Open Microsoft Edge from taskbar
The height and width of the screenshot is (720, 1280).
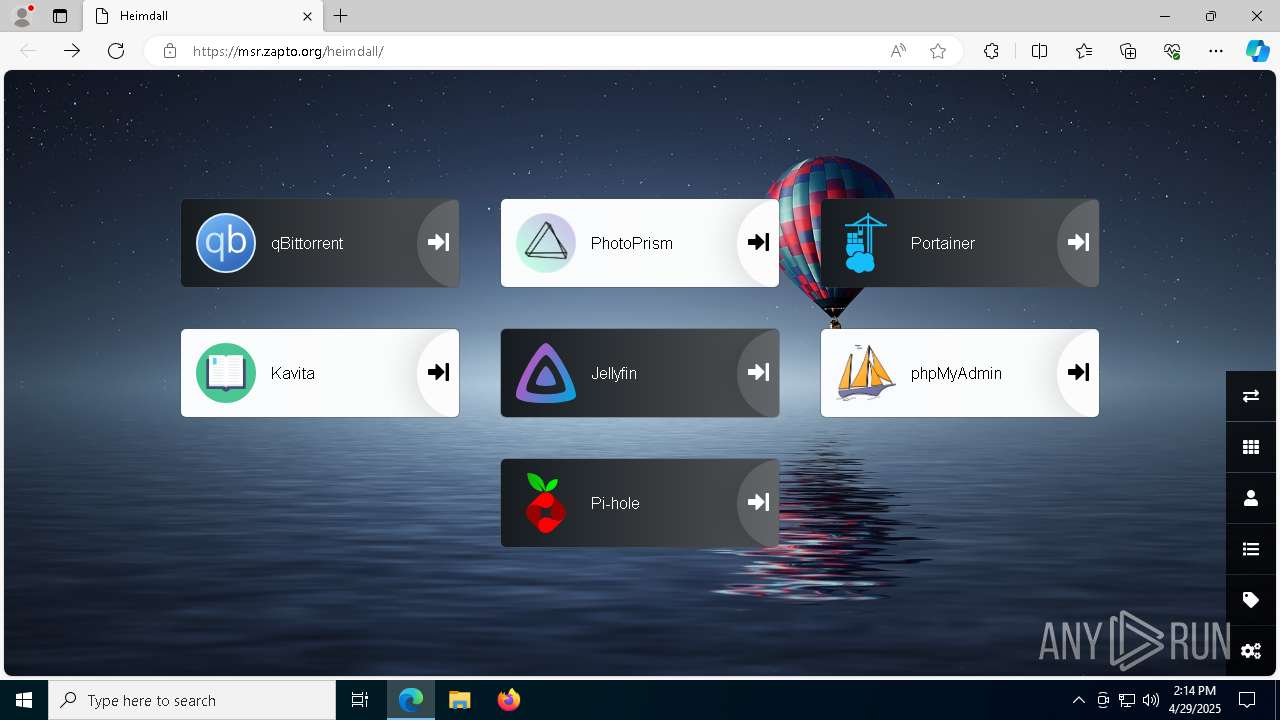pos(411,700)
